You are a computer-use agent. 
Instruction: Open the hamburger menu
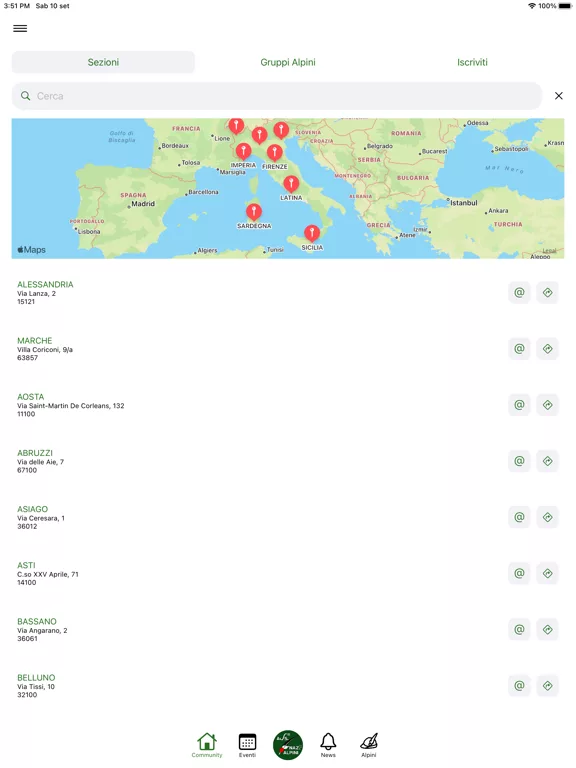[20, 28]
